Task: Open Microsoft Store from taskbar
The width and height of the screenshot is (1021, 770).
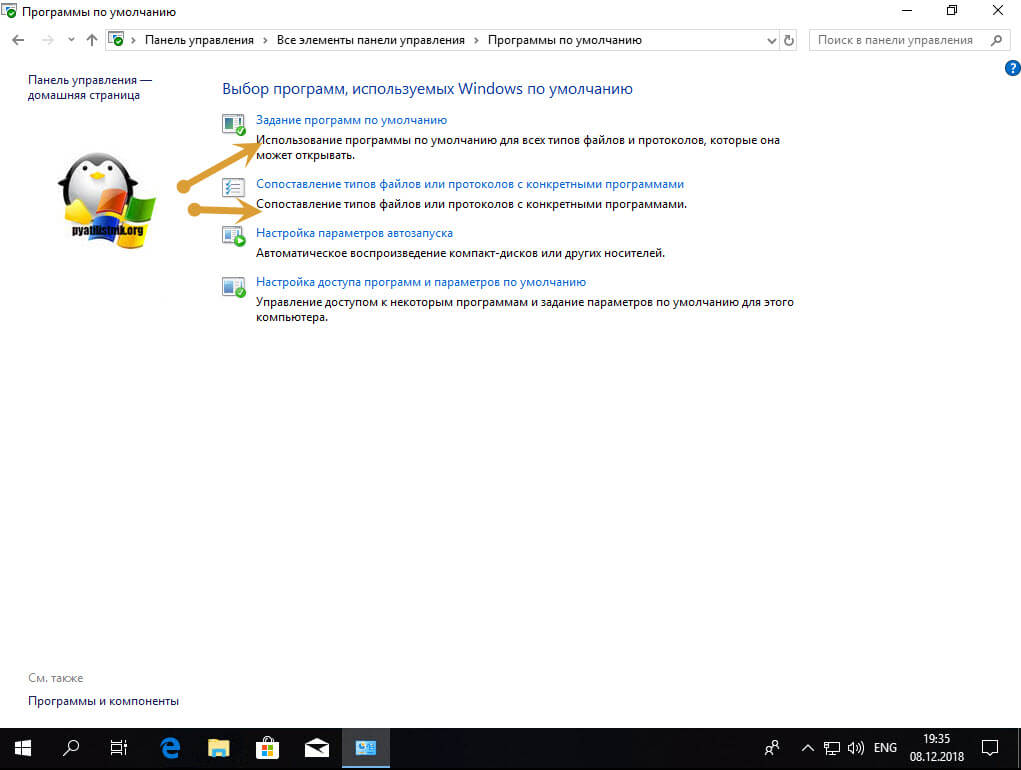Action: (268, 749)
